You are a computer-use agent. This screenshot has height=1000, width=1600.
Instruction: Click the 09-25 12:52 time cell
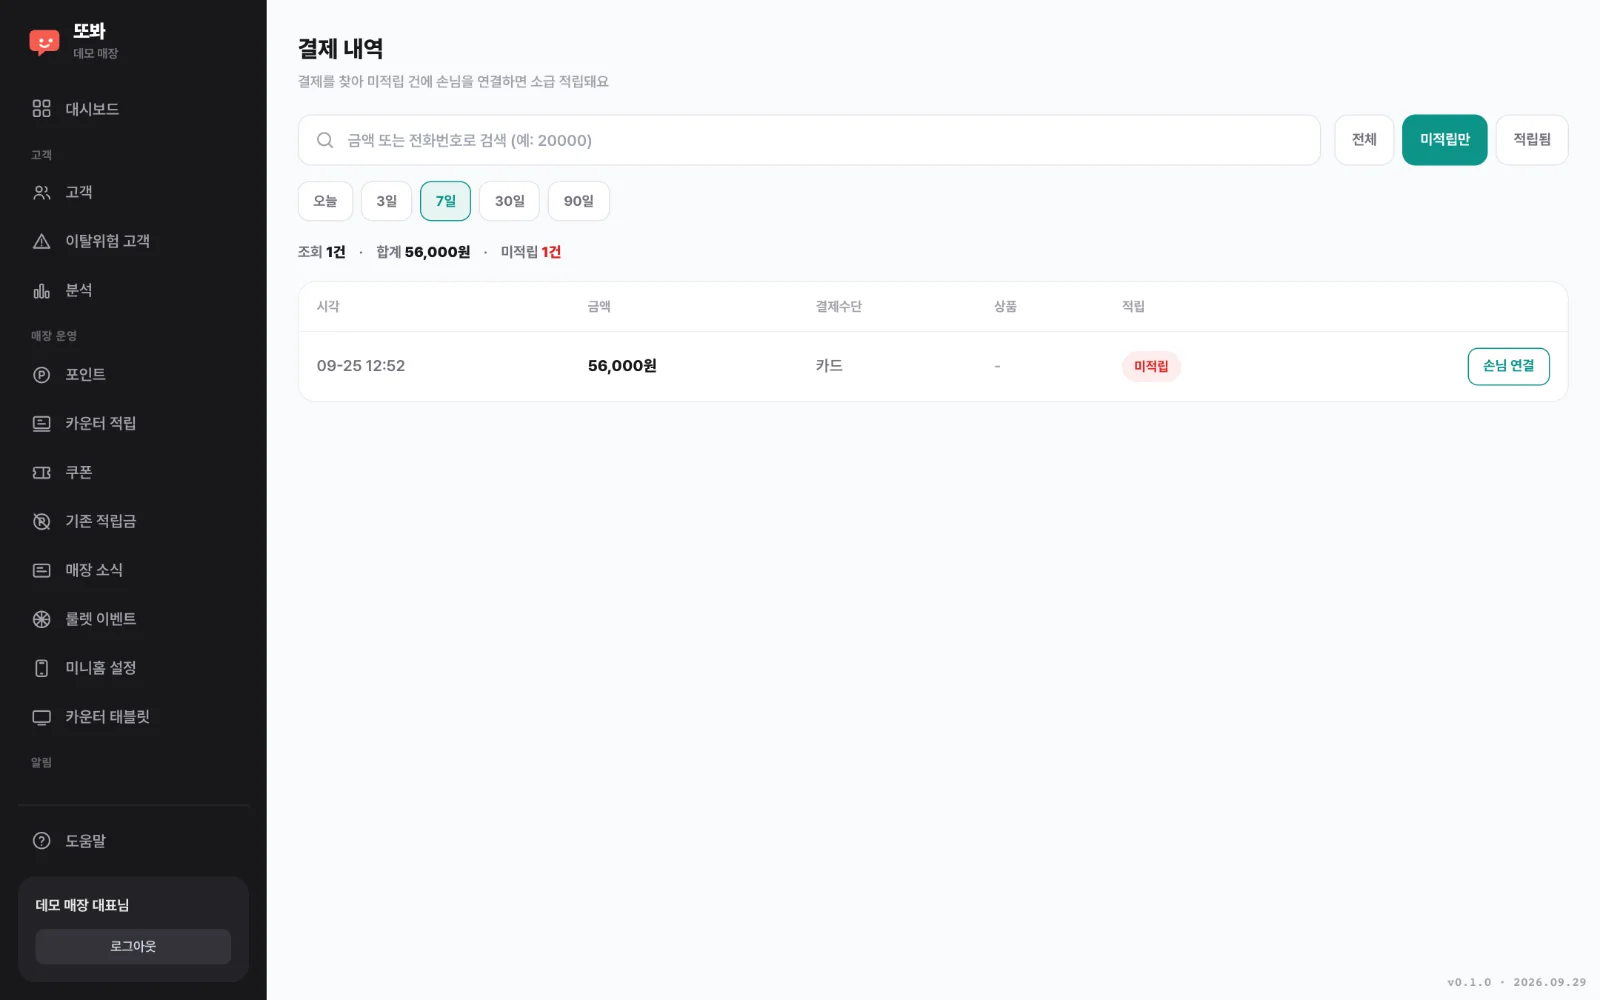point(361,366)
